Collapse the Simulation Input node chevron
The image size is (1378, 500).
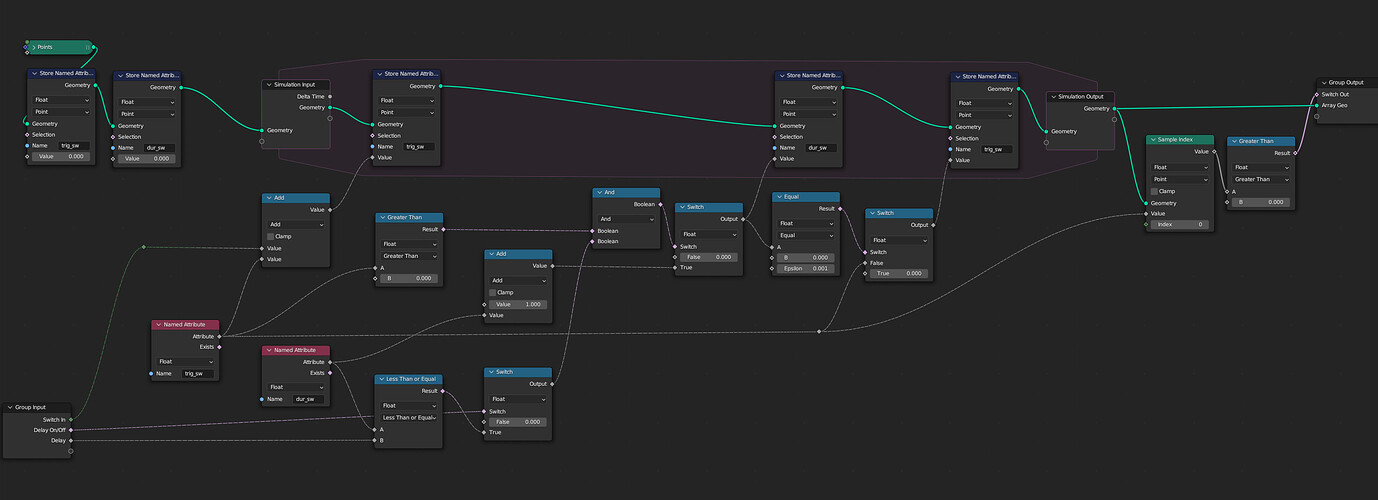coord(269,85)
